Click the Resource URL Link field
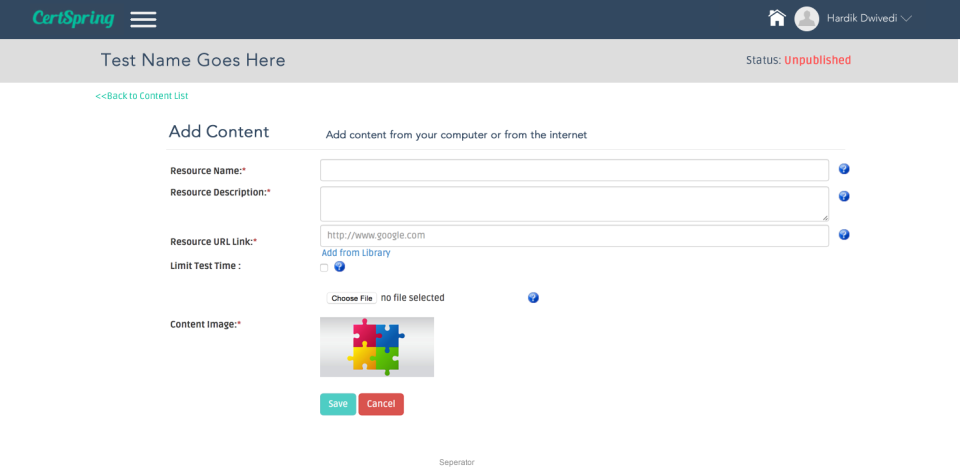 click(574, 235)
